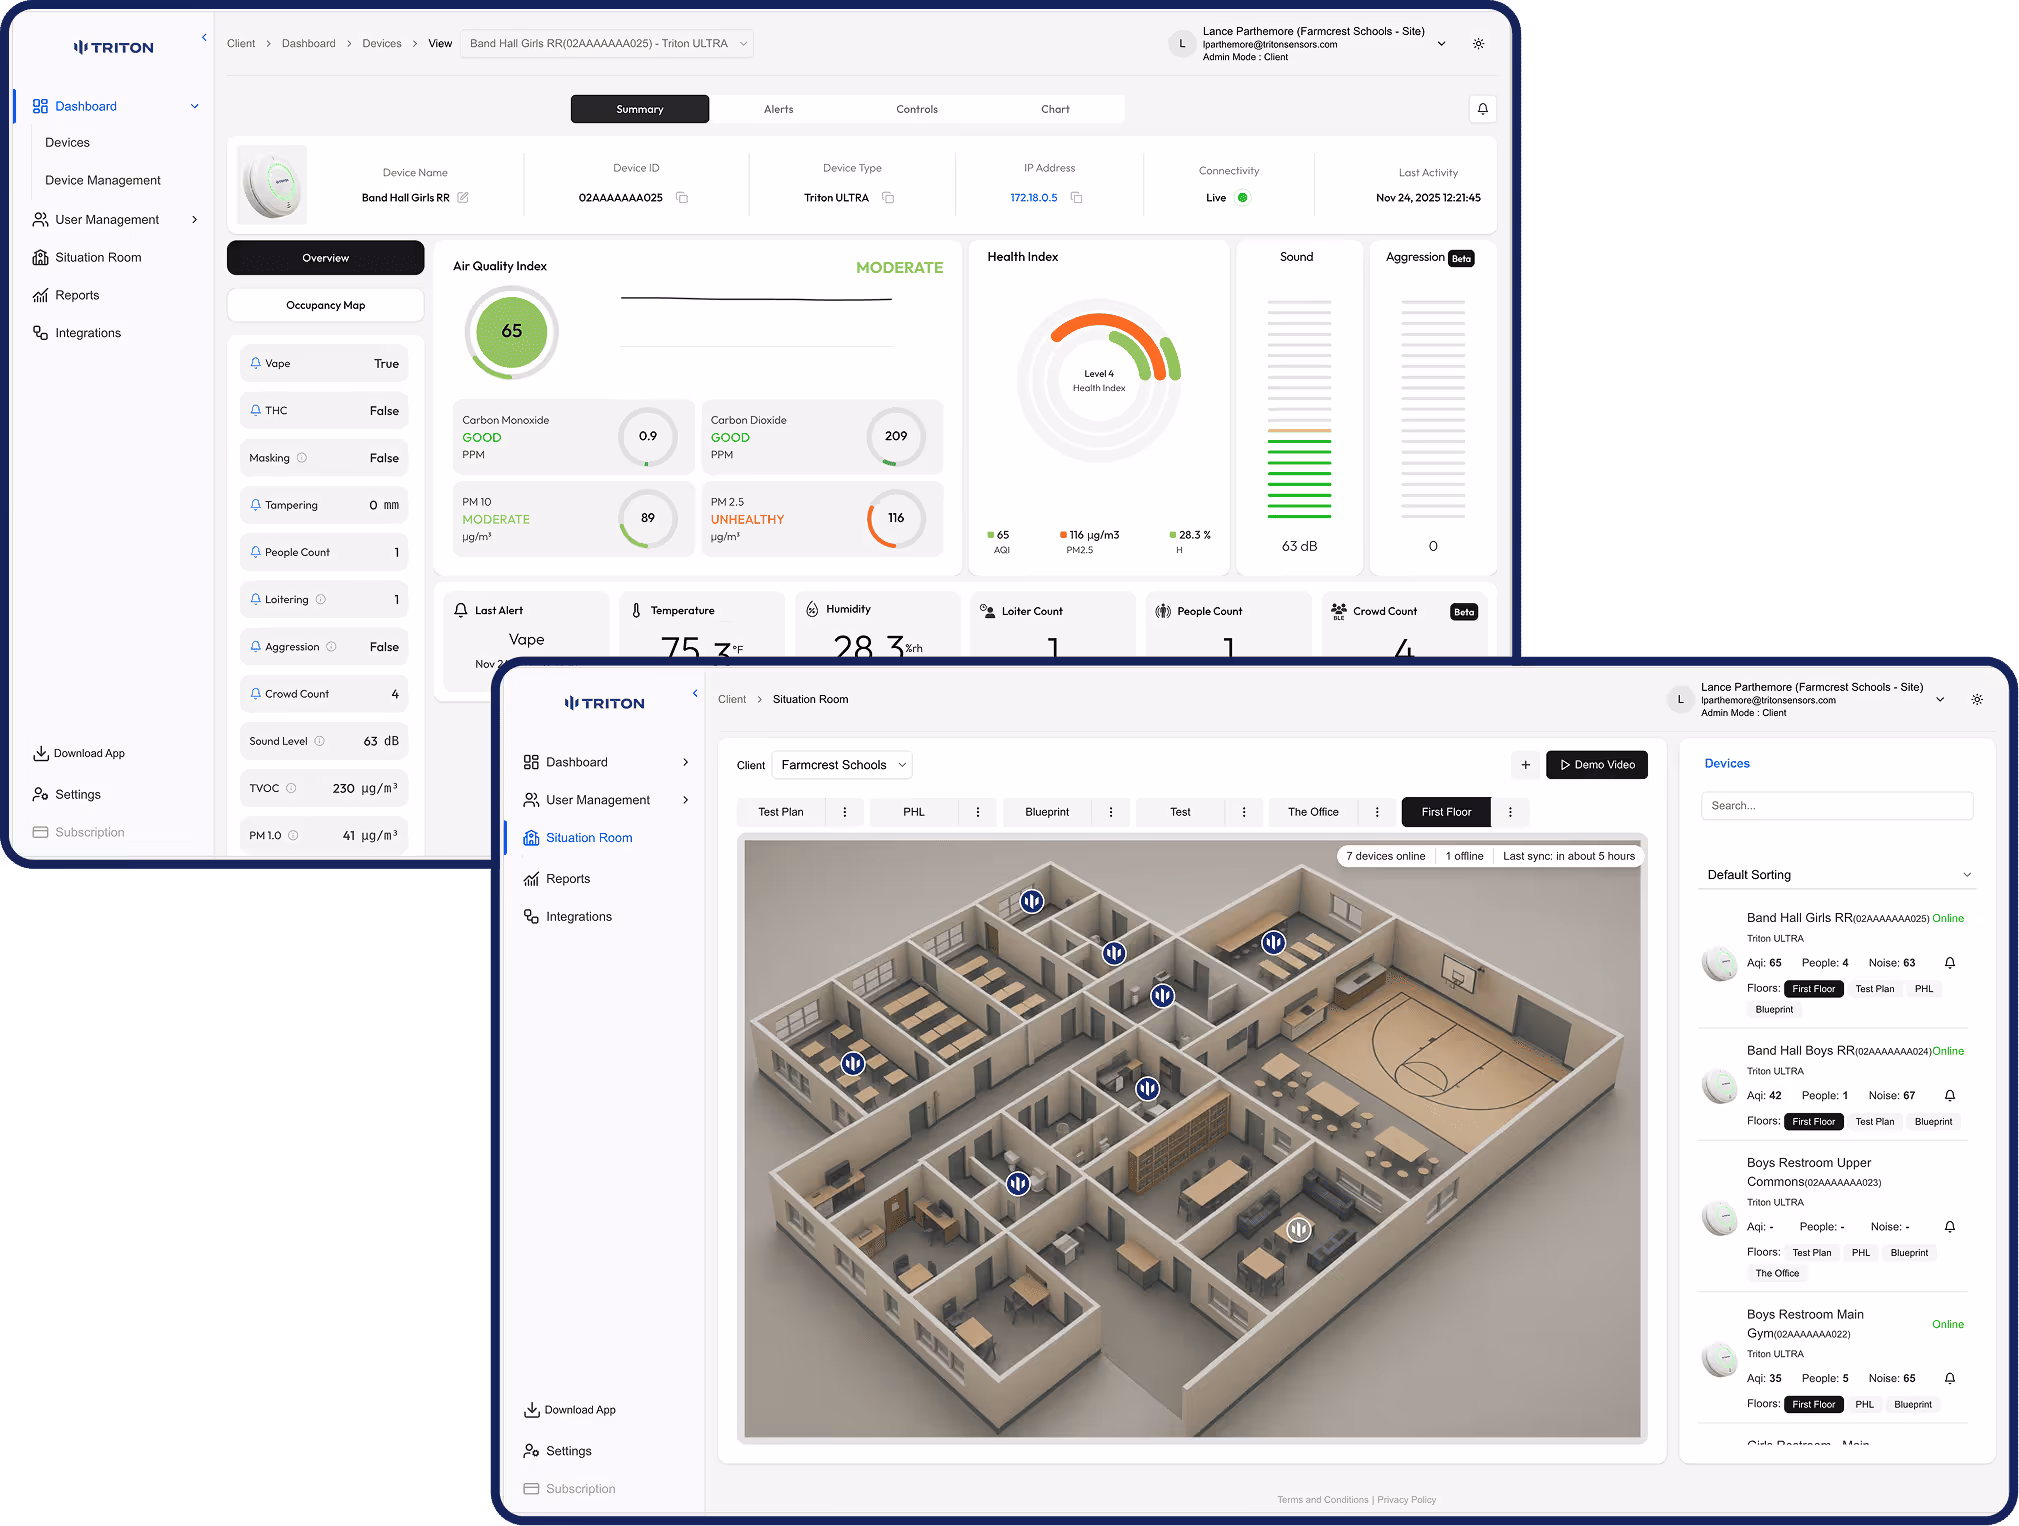Click the Air Quality Index 65 gauge
The image size is (2019, 1526).
pyautogui.click(x=511, y=332)
